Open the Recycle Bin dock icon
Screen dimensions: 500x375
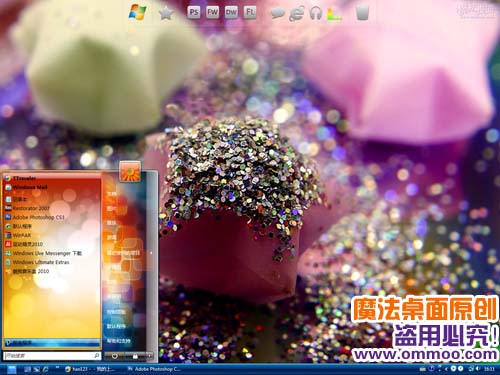click(362, 13)
